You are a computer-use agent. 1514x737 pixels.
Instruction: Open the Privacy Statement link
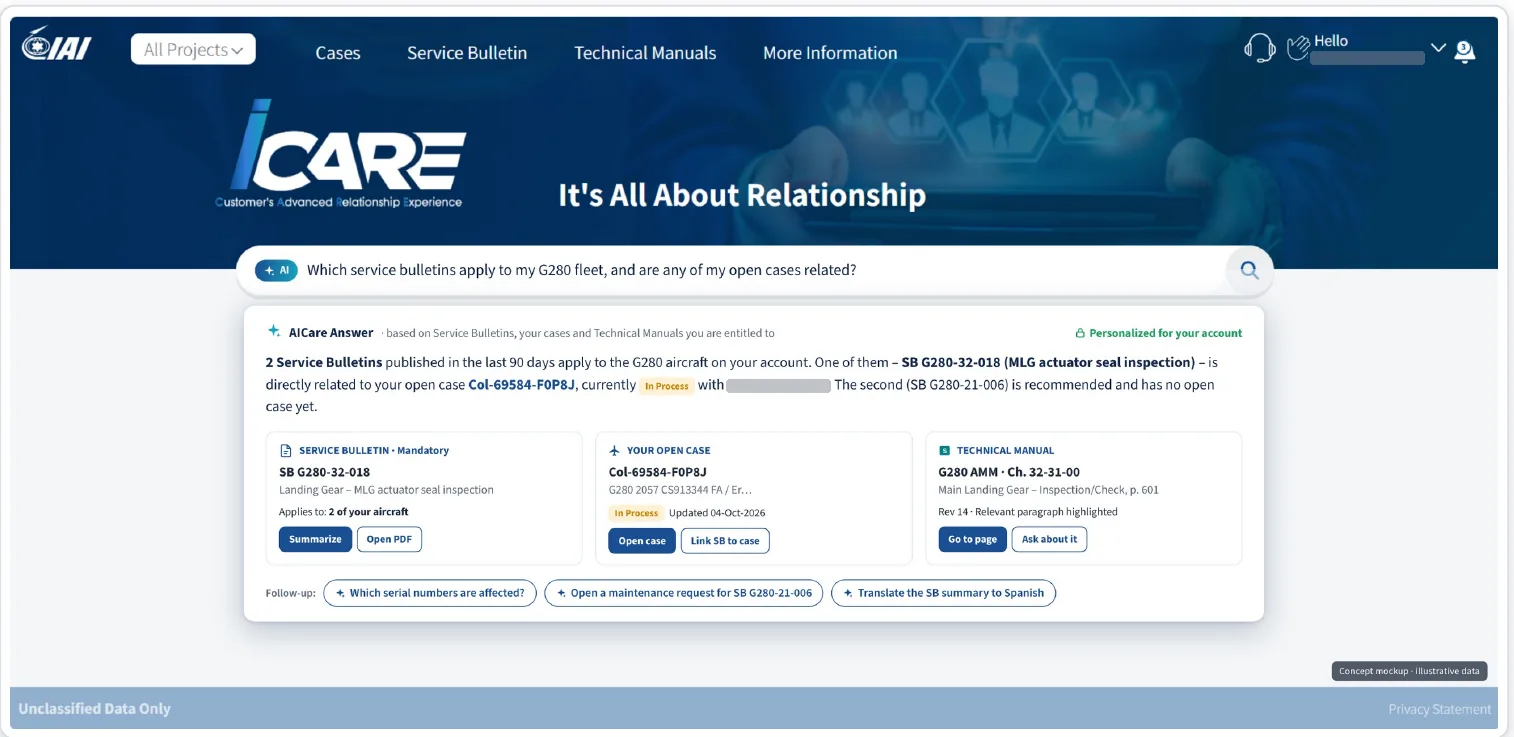click(x=1440, y=709)
